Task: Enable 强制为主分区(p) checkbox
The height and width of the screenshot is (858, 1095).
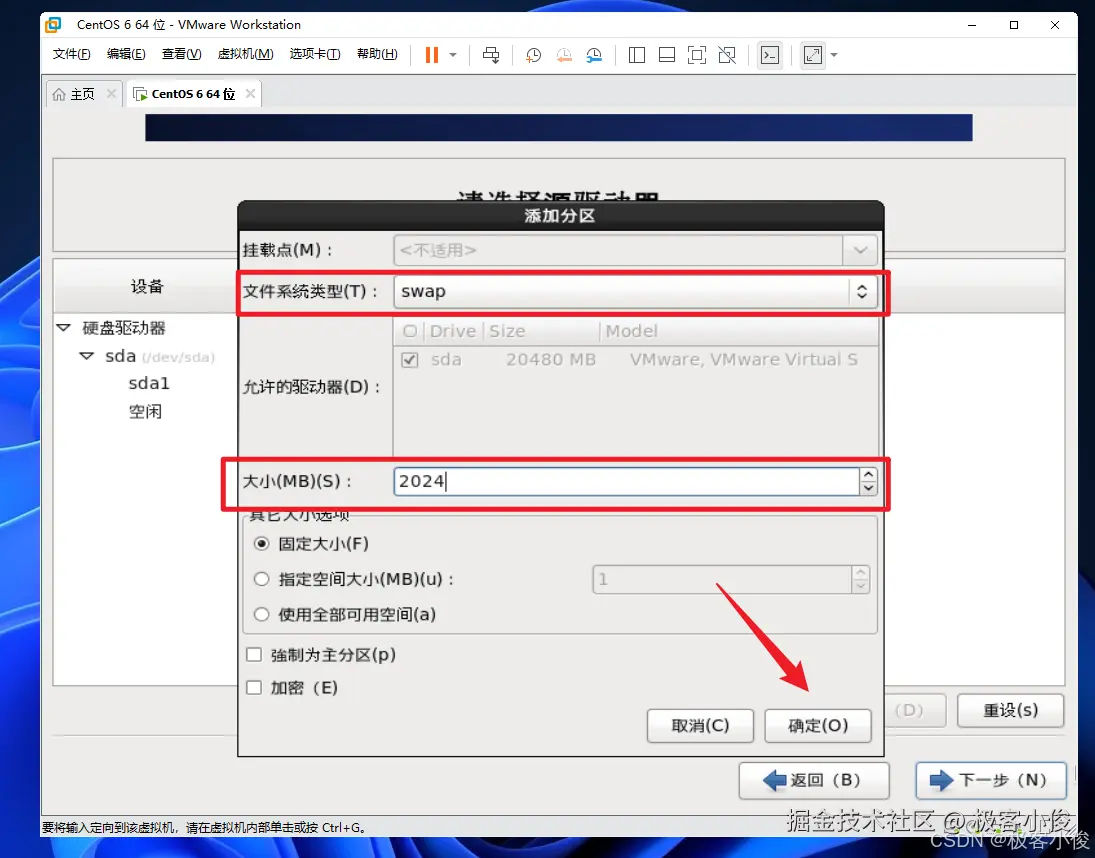Action: [x=254, y=655]
